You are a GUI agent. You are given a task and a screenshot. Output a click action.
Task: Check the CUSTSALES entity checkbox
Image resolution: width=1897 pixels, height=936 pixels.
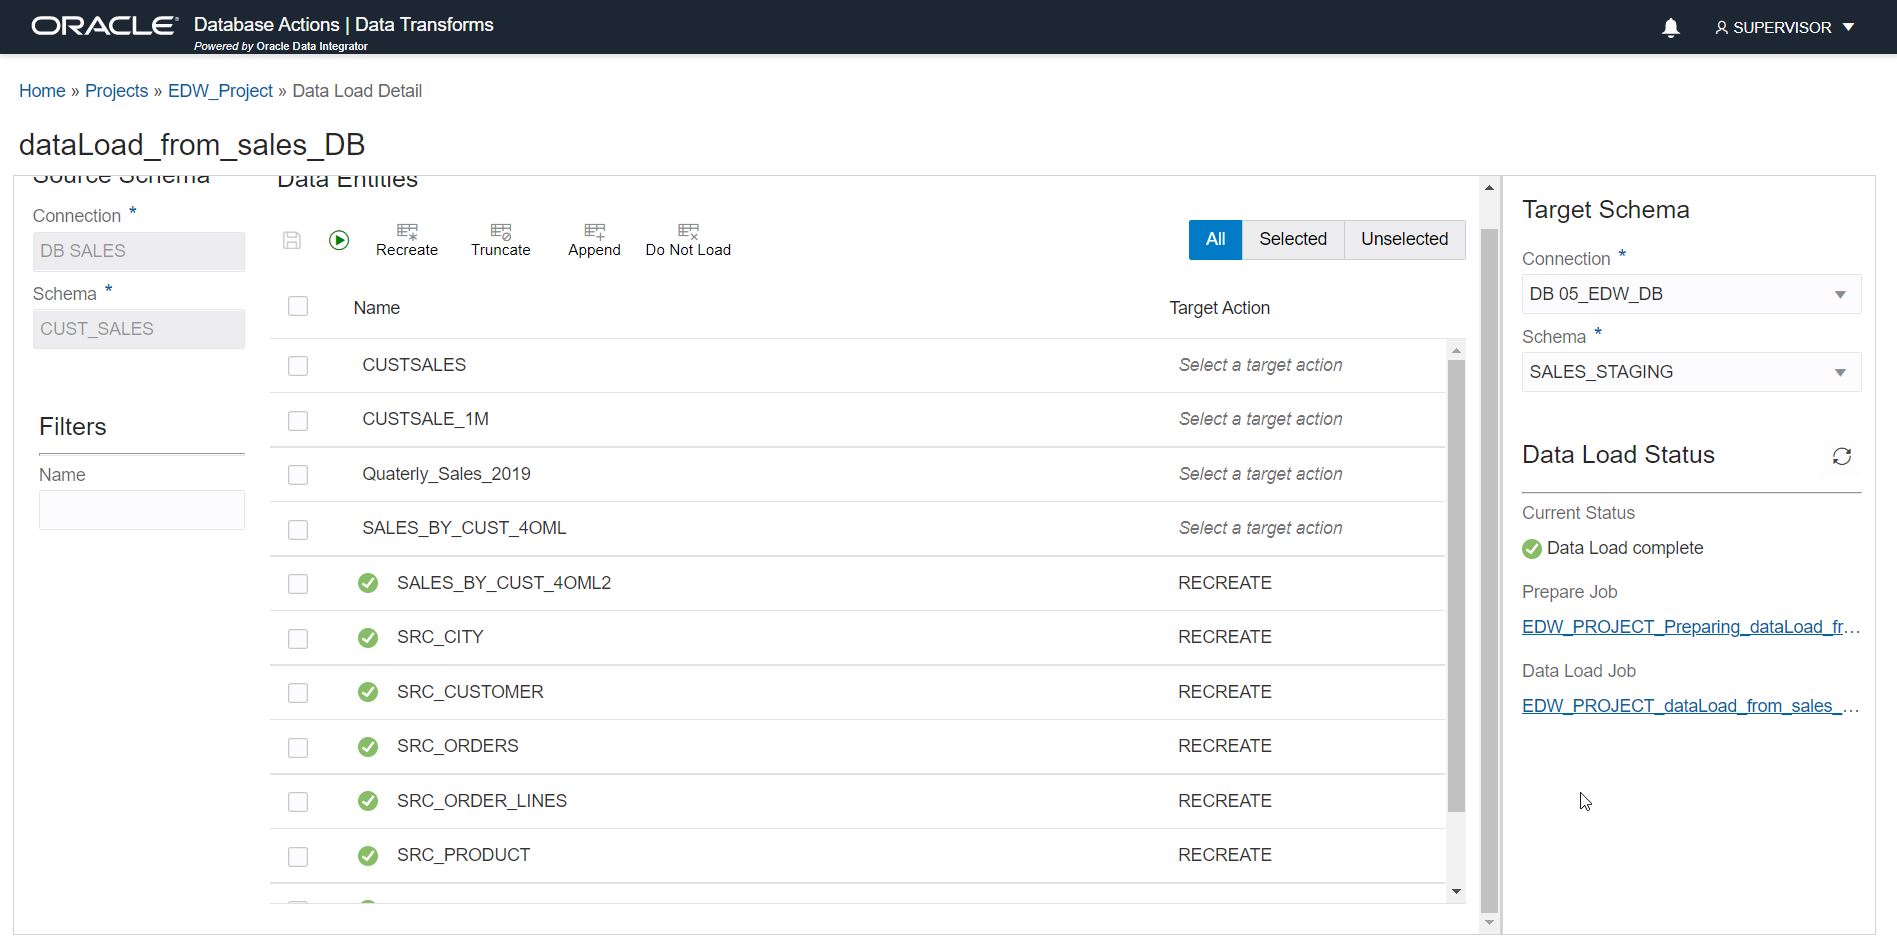pos(298,366)
